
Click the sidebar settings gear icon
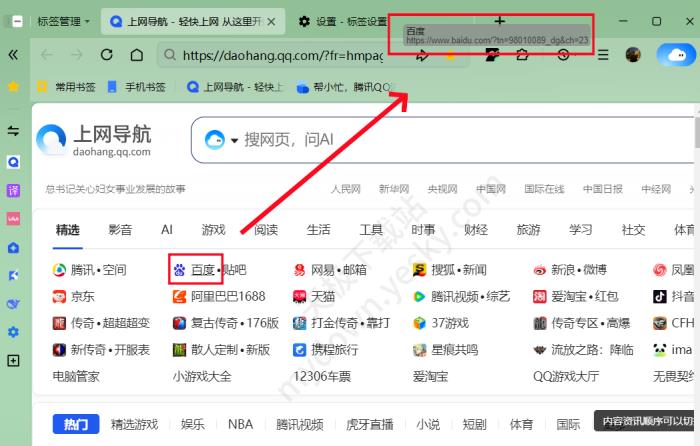pos(14,332)
